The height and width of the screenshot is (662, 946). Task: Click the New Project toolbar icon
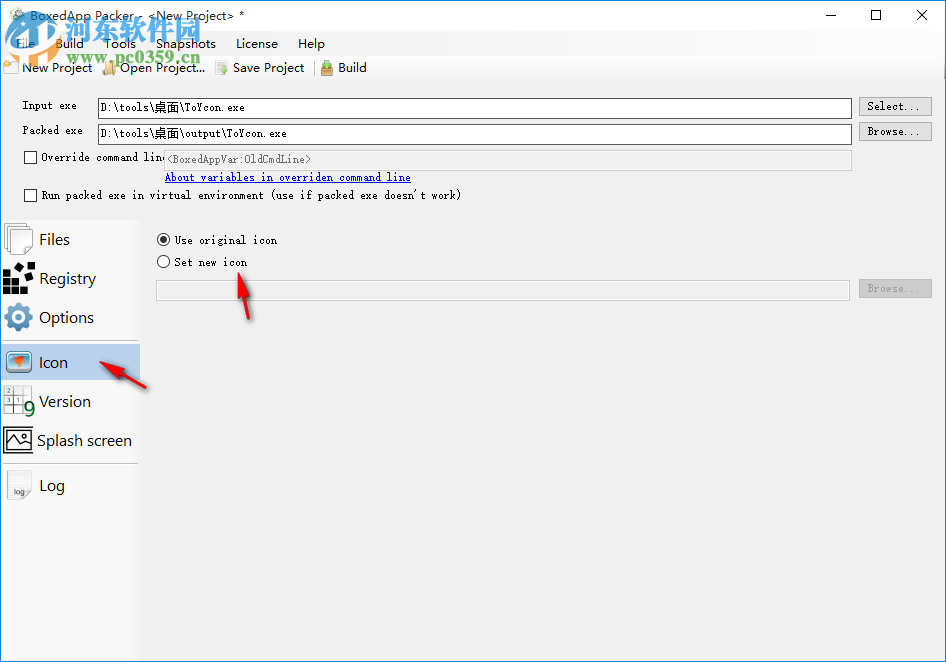coord(48,67)
